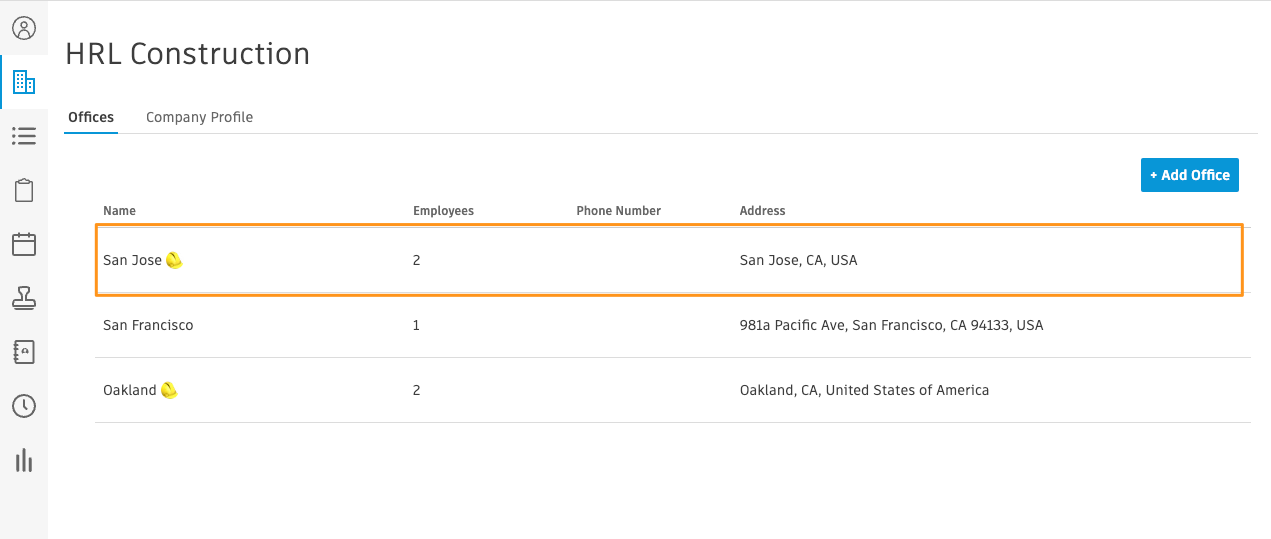Image resolution: width=1271 pixels, height=539 pixels.
Task: Open the calendar icon in sidebar
Action: (x=24, y=244)
